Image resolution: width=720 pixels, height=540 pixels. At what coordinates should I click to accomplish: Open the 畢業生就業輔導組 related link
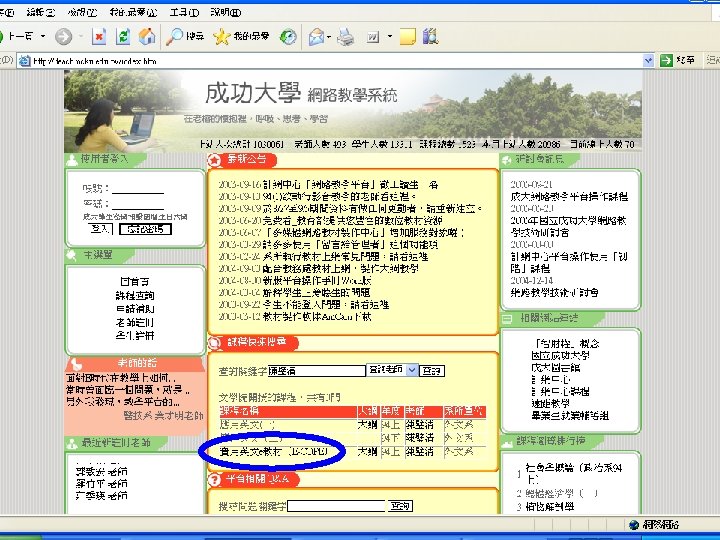(570, 415)
